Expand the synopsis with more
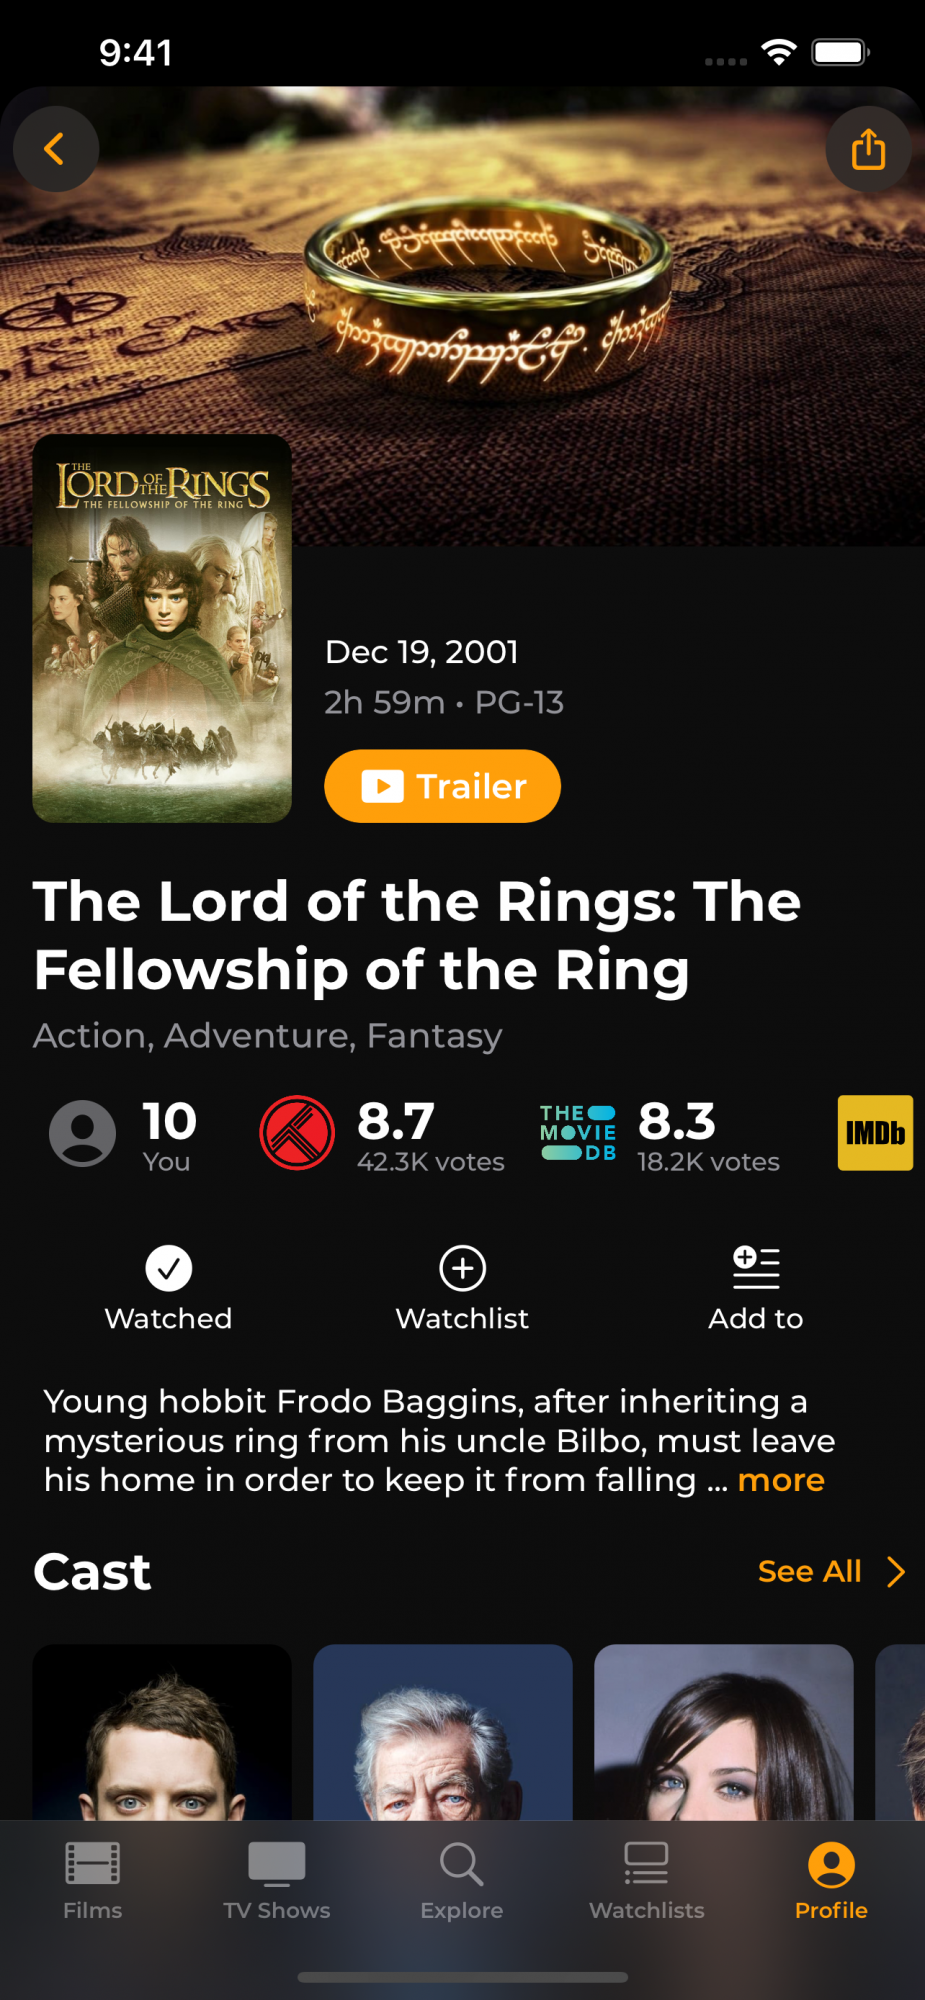The height and width of the screenshot is (2000, 925). 781,1480
